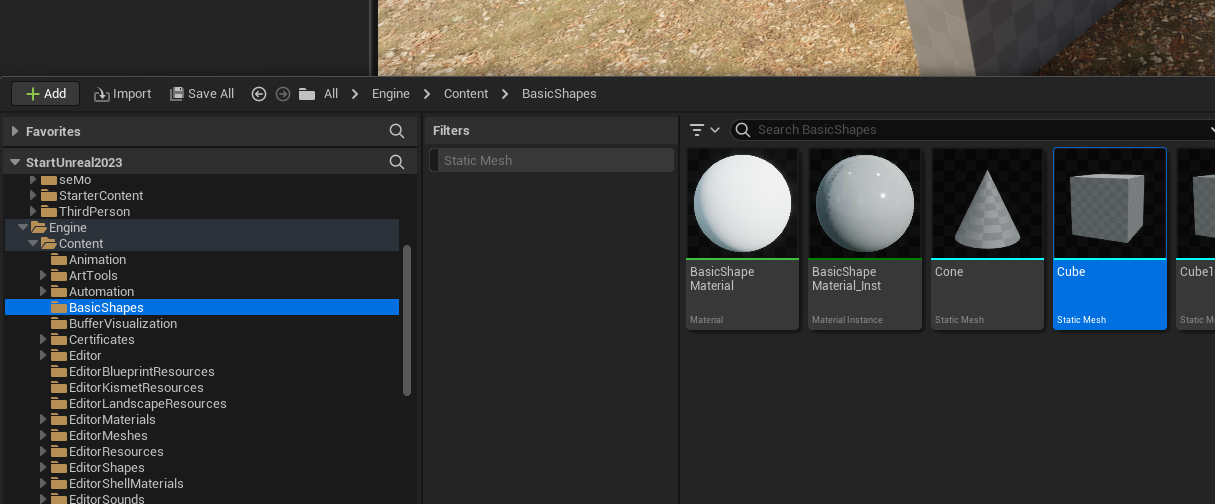
Task: Select the EditorKismetResources folder
Action: (x=136, y=388)
